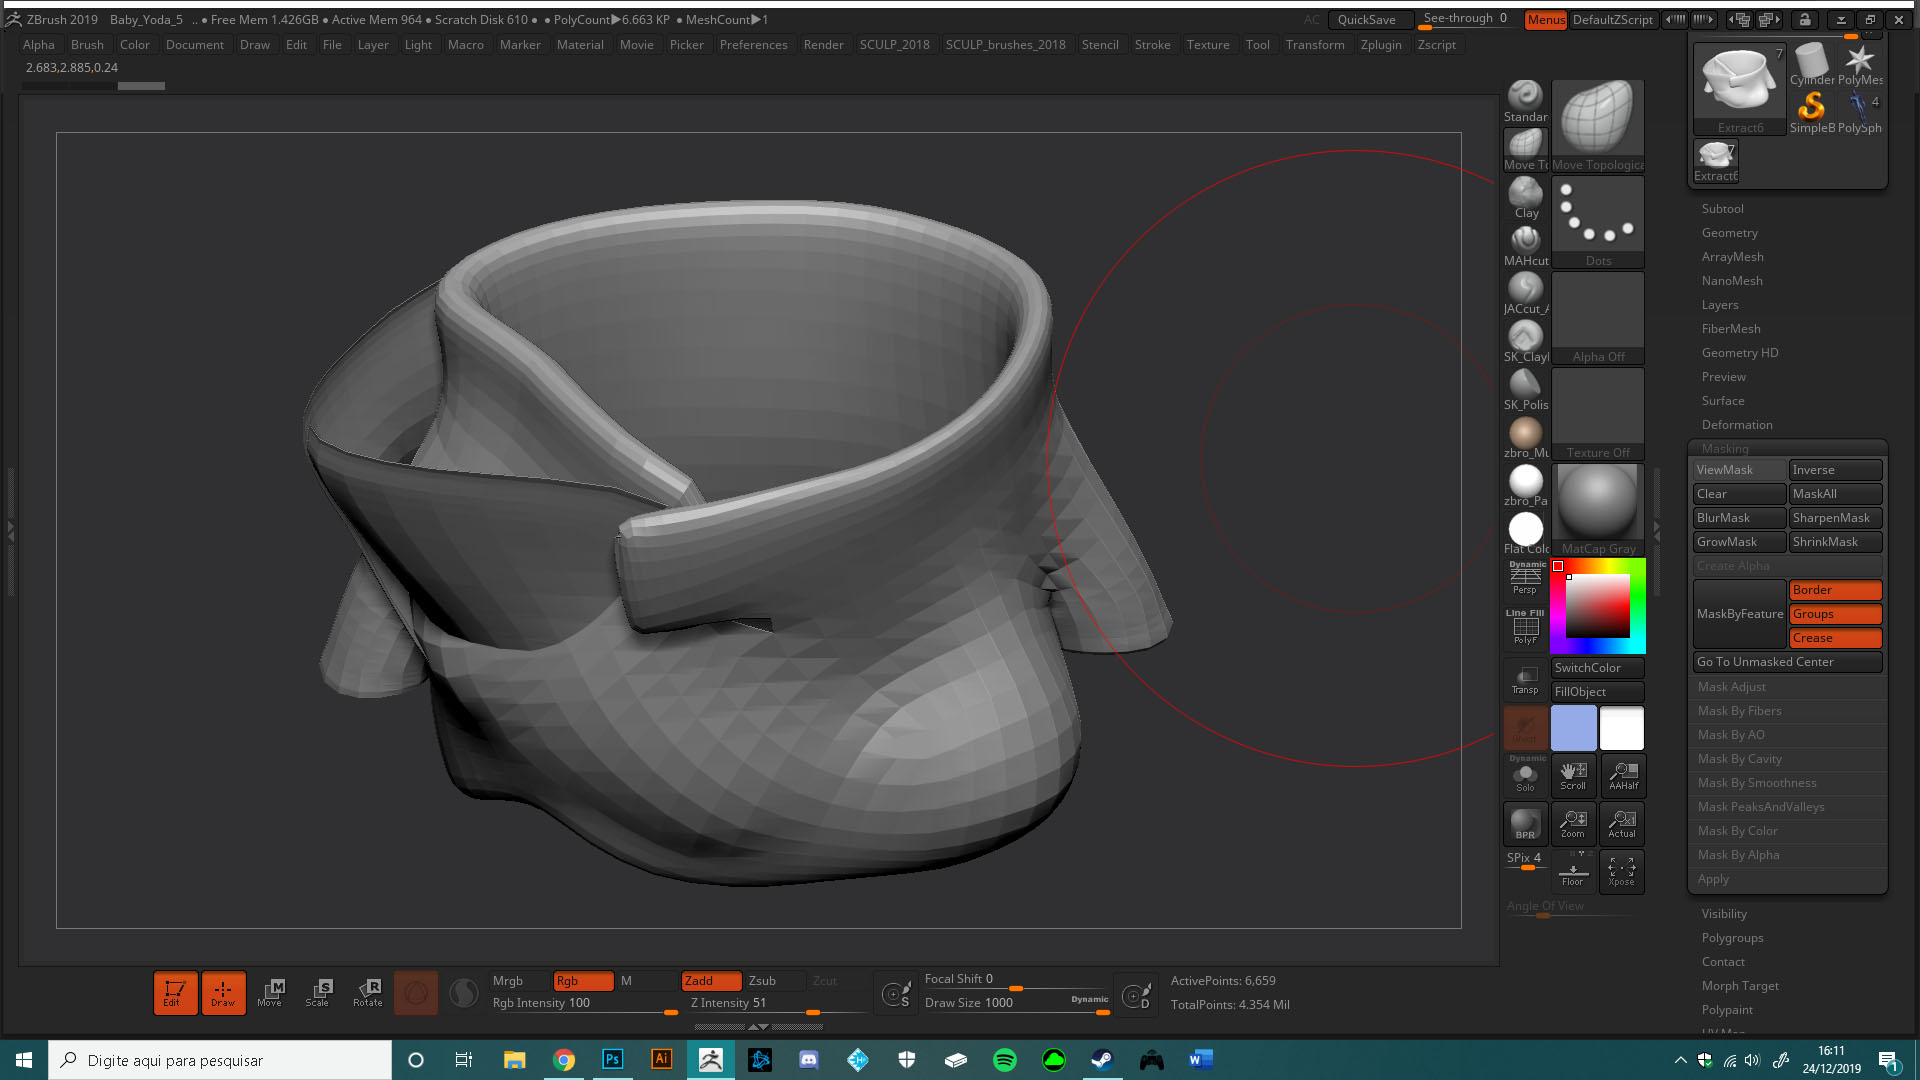Pick a color in the color picker square
Screen dimensions: 1920x1080
(x=1598, y=606)
